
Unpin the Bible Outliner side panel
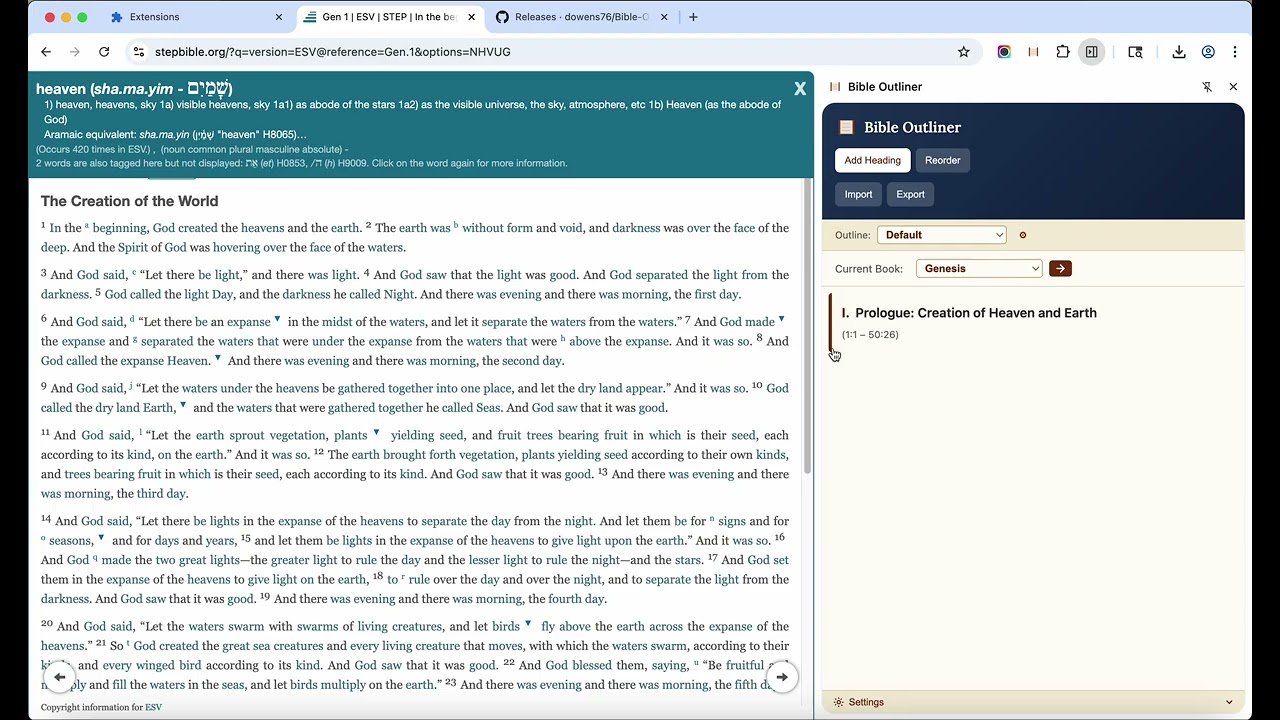[x=1207, y=87]
